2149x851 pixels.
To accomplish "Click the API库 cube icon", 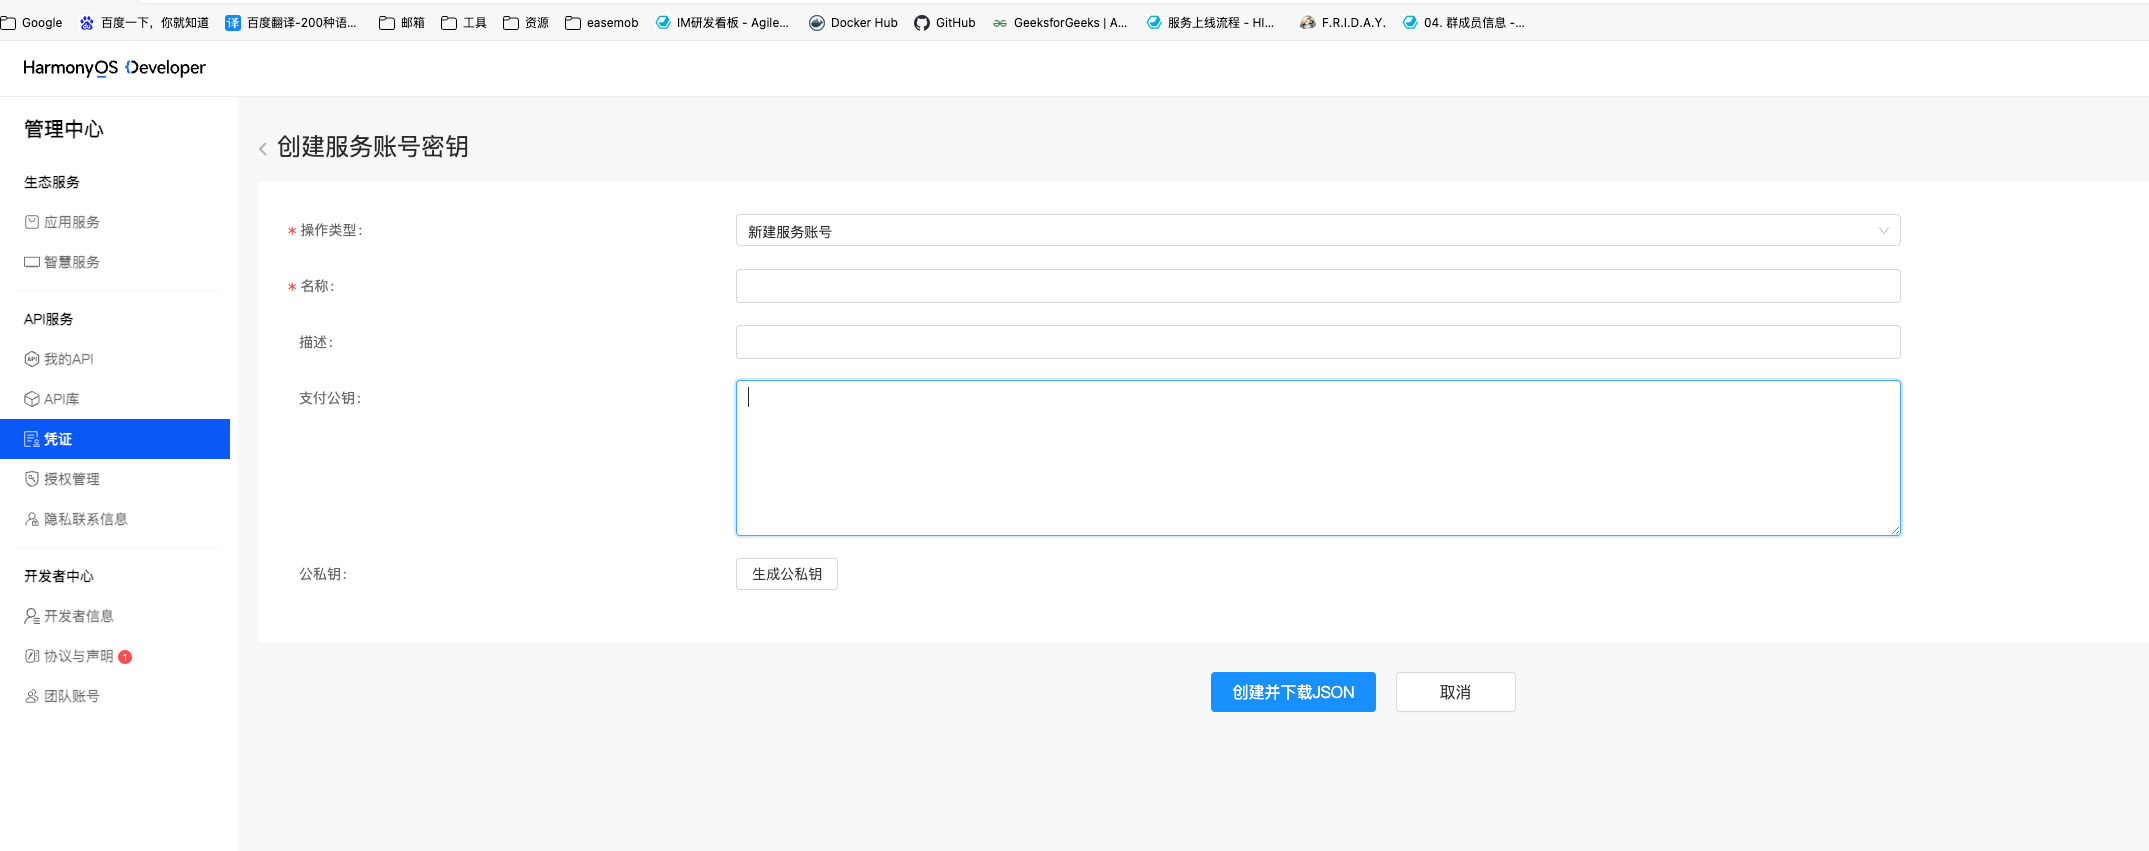I will click(32, 399).
